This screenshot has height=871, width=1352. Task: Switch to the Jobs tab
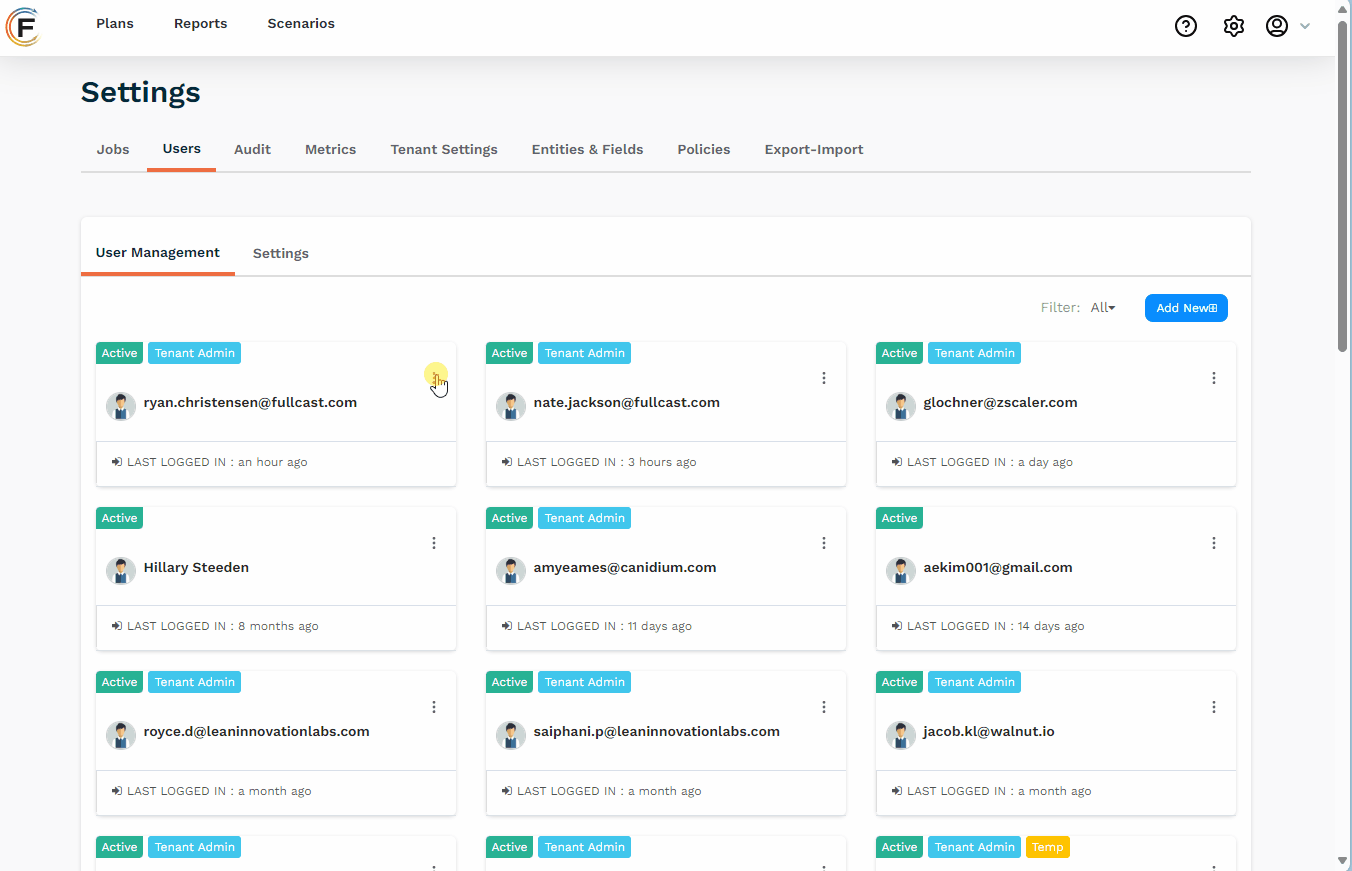[113, 149]
